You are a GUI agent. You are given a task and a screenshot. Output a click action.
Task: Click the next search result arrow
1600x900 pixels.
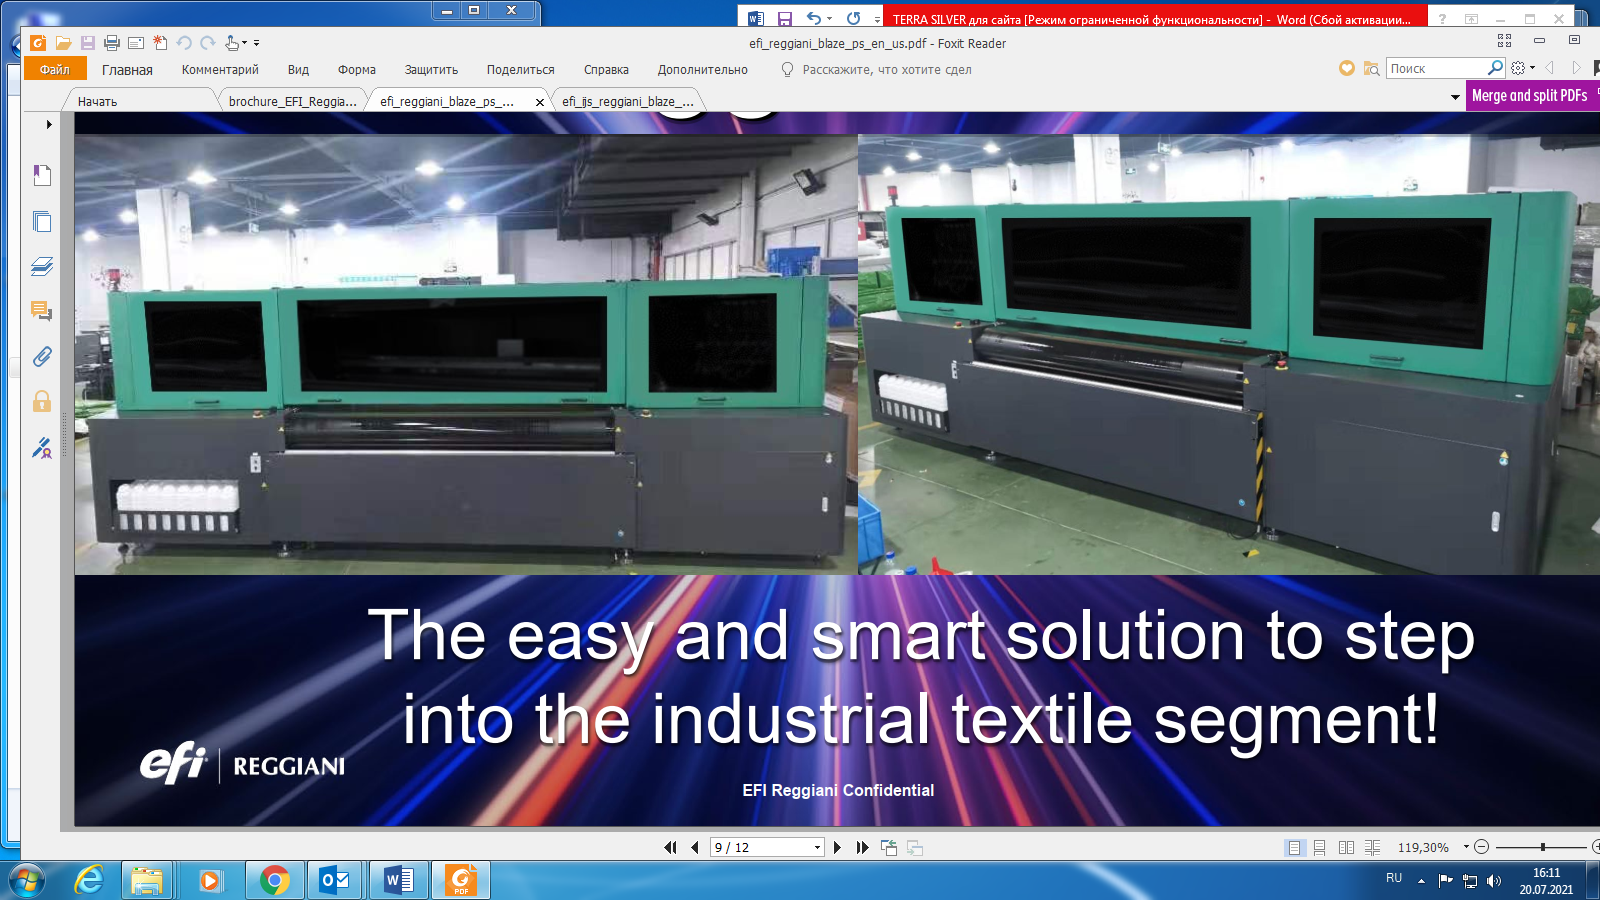(x=1577, y=68)
